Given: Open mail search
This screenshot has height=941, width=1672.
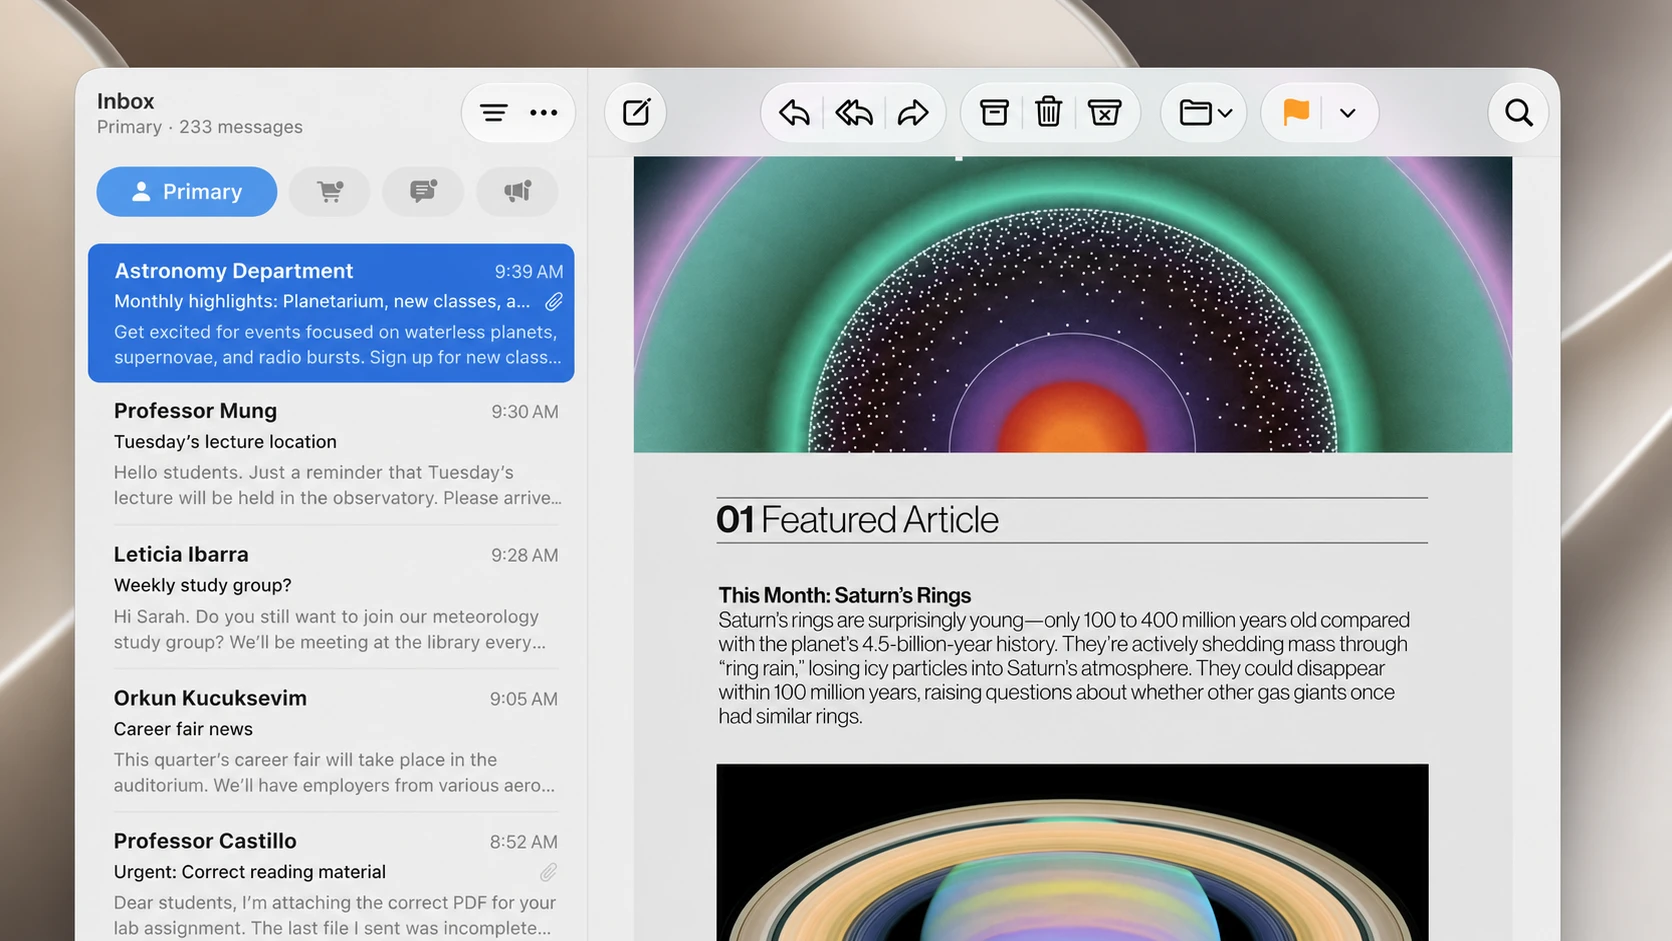Looking at the screenshot, I should point(1518,112).
